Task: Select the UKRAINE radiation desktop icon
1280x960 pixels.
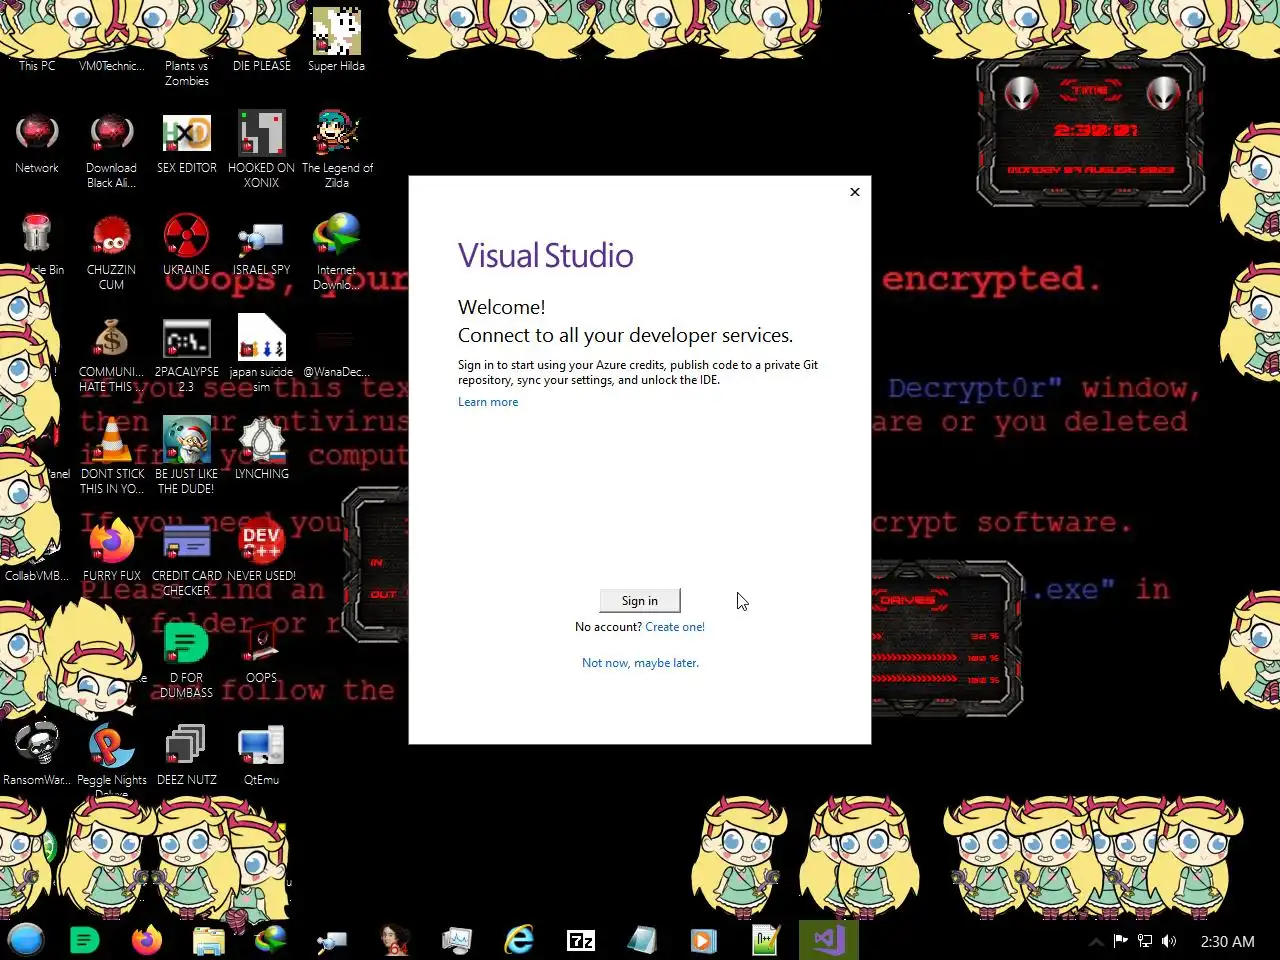Action: 186,245
